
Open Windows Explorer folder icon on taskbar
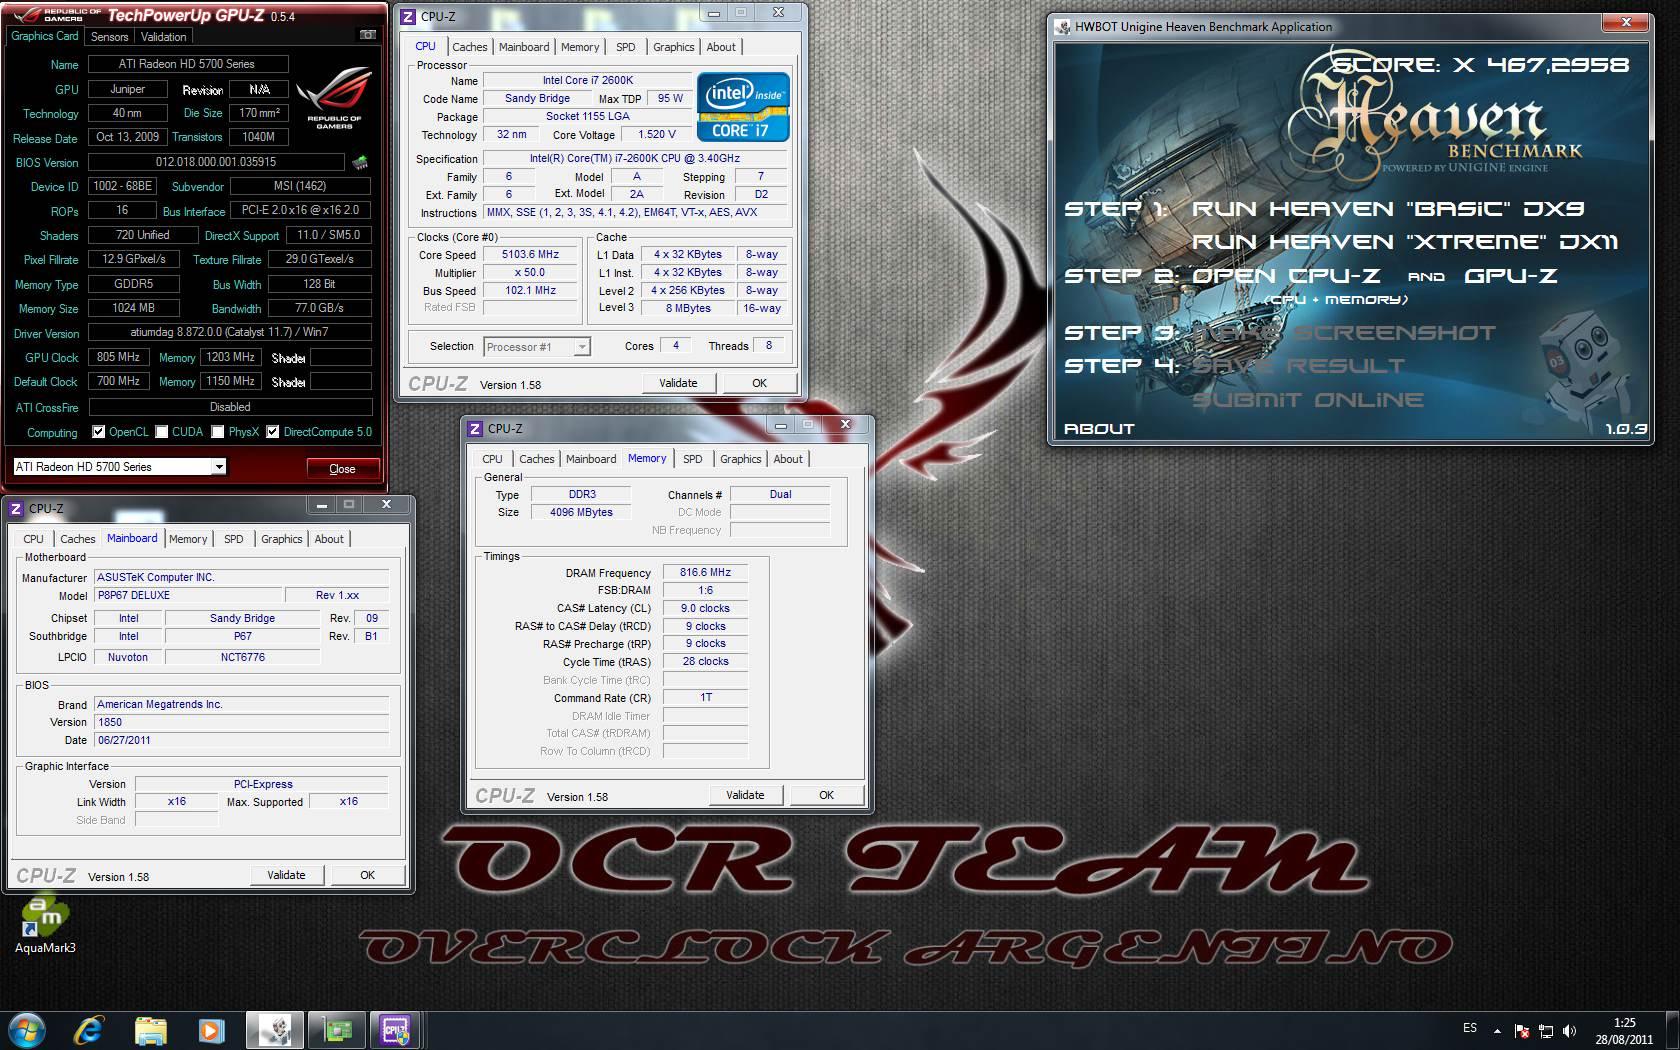(x=151, y=1029)
